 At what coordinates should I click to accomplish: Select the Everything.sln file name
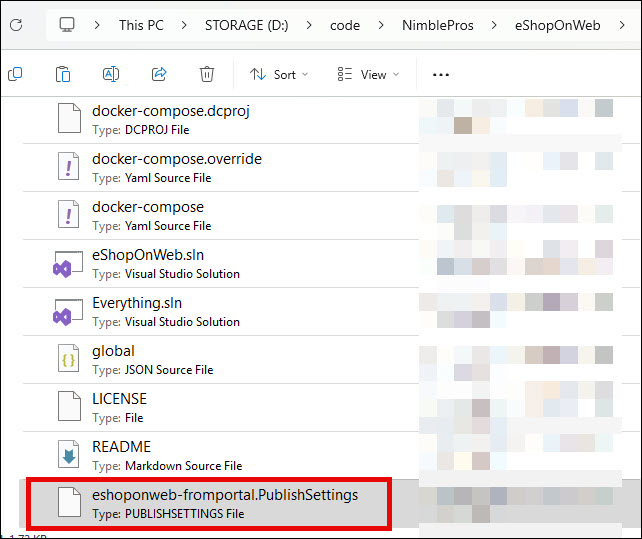137,303
